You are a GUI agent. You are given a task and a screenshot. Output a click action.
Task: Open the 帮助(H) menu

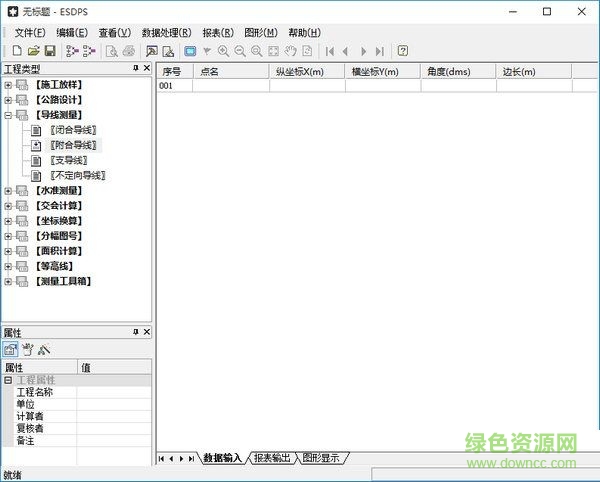pyautogui.click(x=304, y=33)
